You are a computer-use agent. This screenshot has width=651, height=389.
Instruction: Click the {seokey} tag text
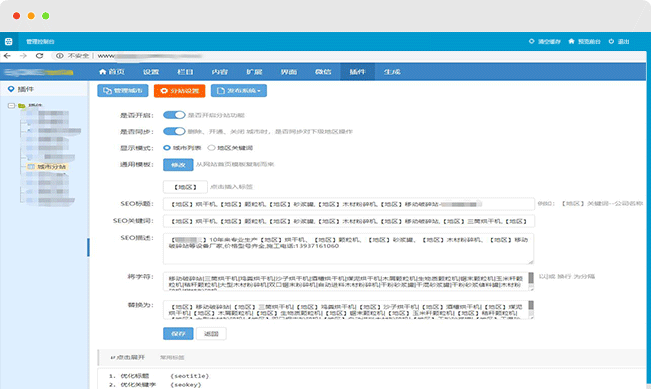click(186, 385)
